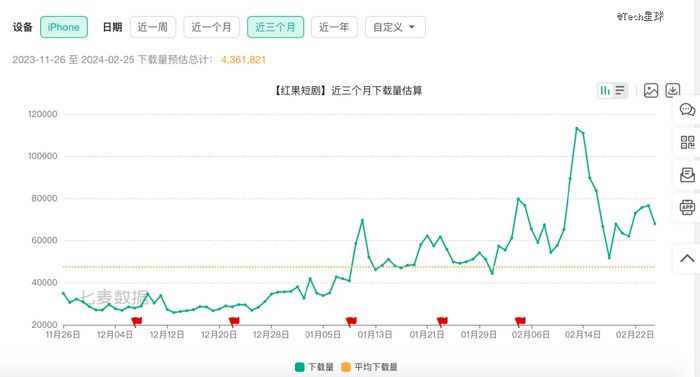
Task: Click the 02月14日 x-axis label
Action: click(583, 335)
